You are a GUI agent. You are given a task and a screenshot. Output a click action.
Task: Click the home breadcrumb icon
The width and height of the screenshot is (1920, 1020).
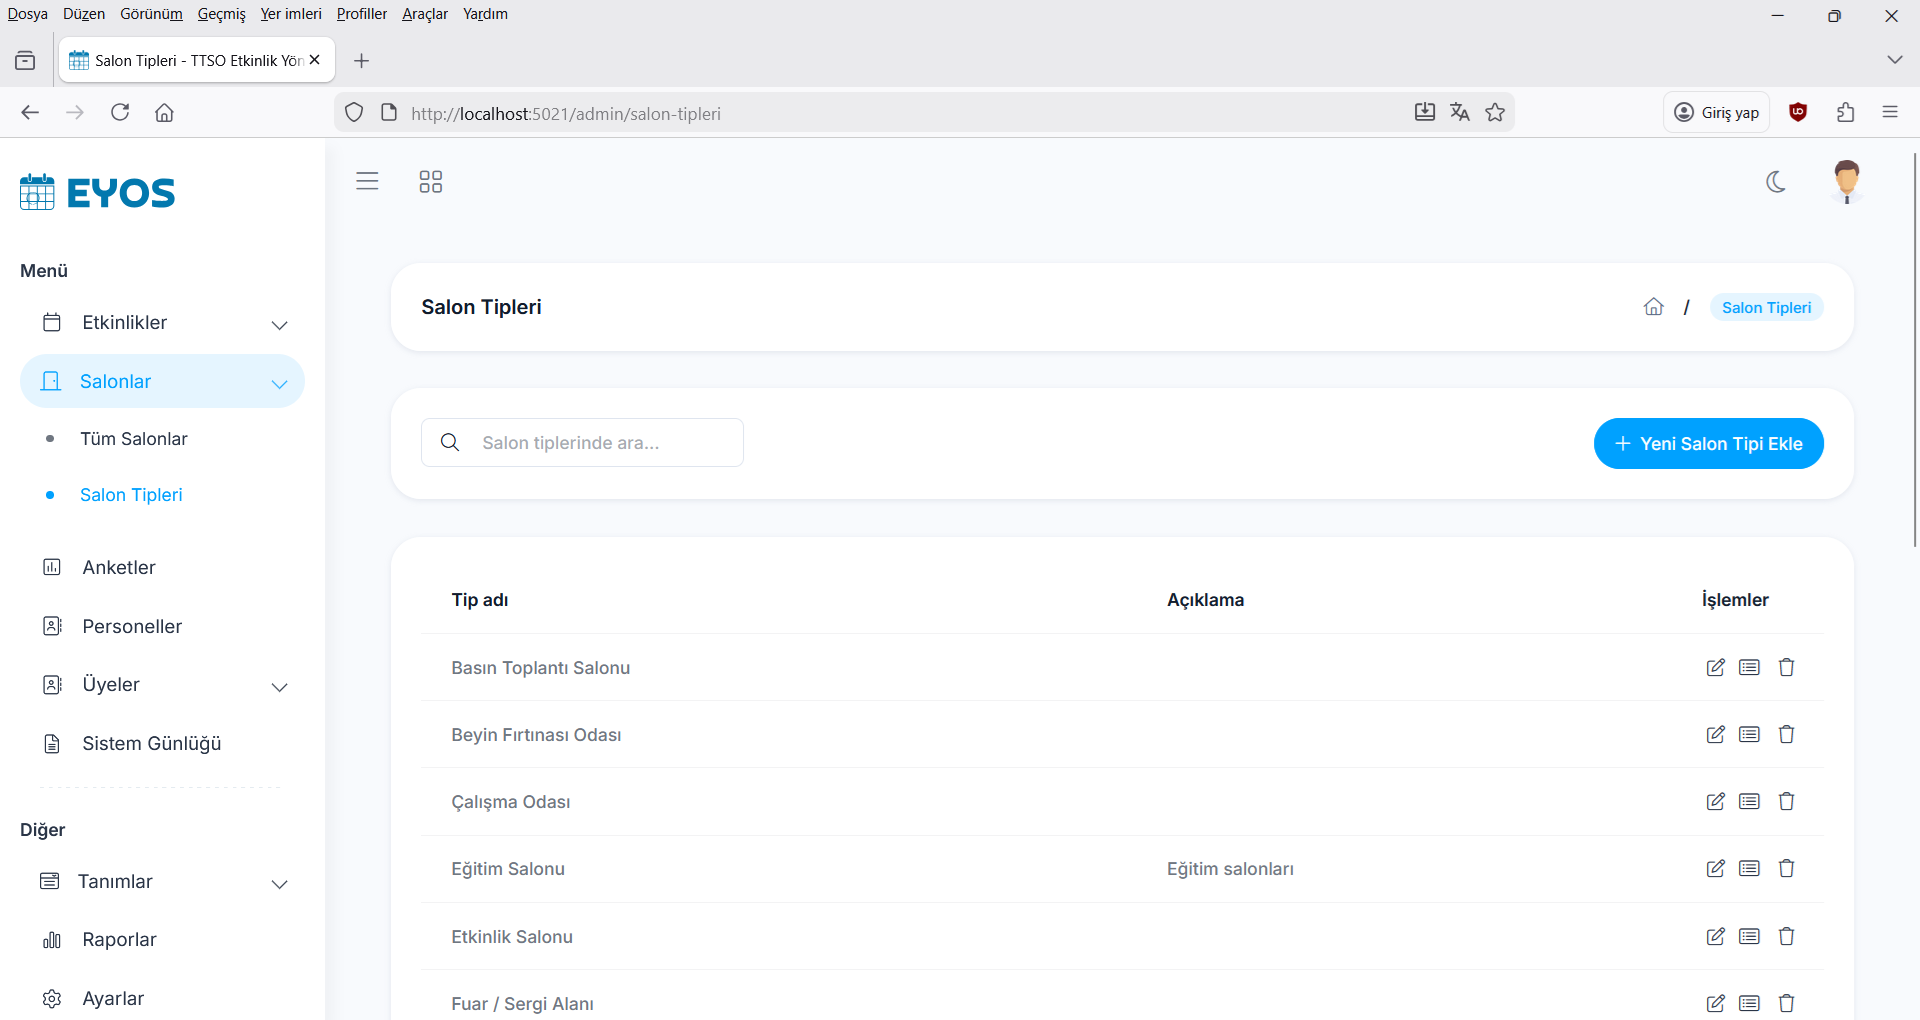point(1653,307)
